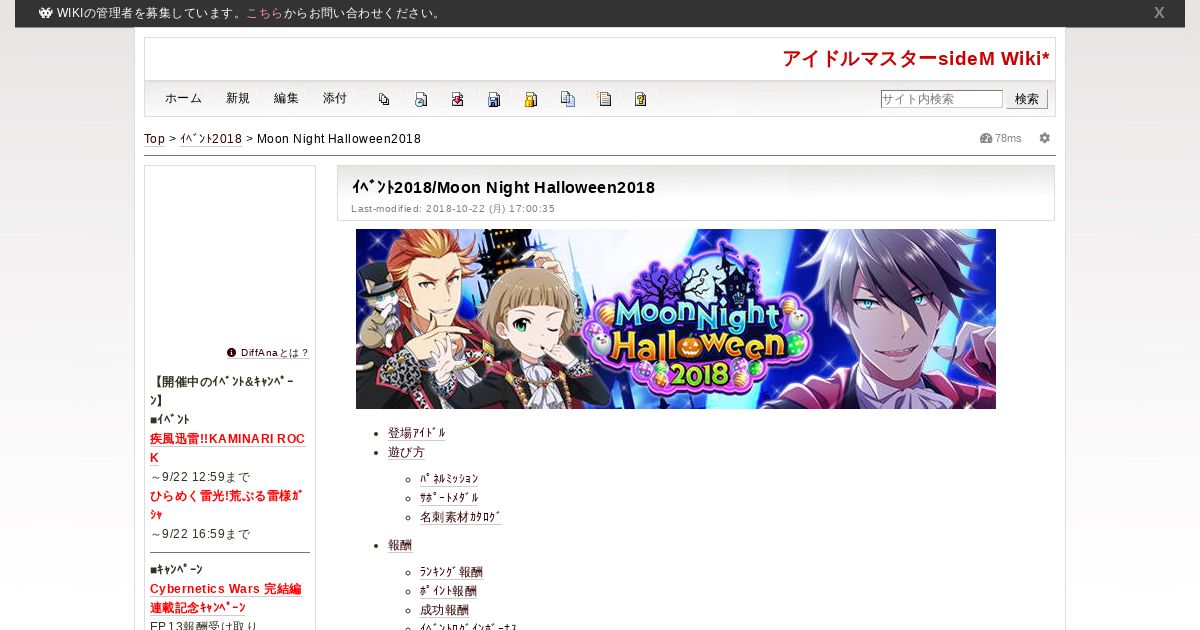Click the 検索 search button

click(1027, 99)
